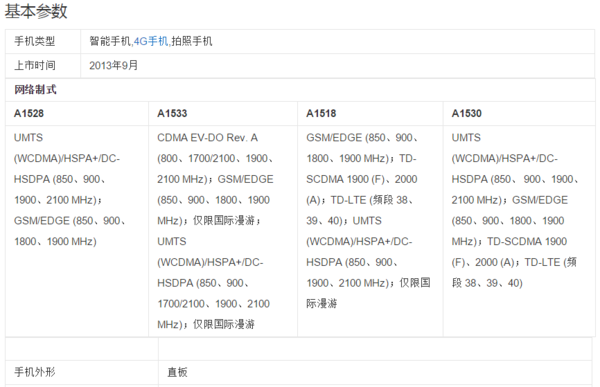
Task: Select the 智能手机 text
Action: click(110, 41)
